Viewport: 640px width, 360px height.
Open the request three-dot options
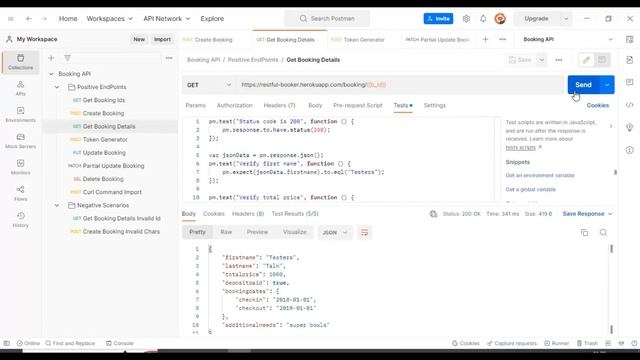coord(559,60)
